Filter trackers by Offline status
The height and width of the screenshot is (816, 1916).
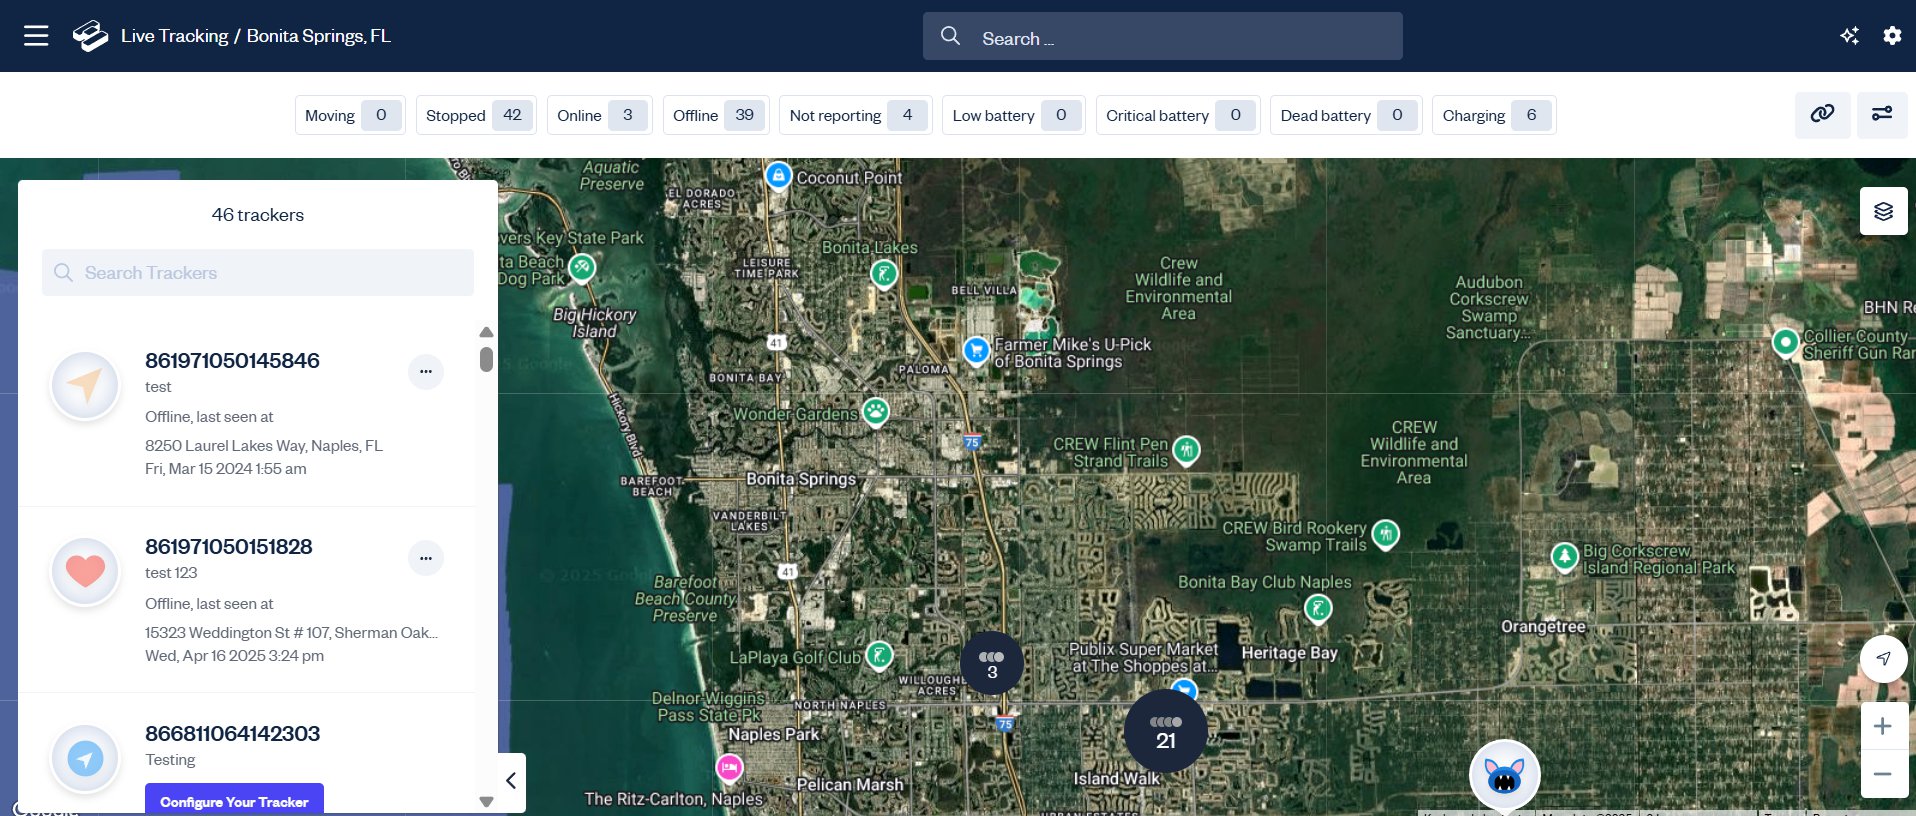(716, 115)
